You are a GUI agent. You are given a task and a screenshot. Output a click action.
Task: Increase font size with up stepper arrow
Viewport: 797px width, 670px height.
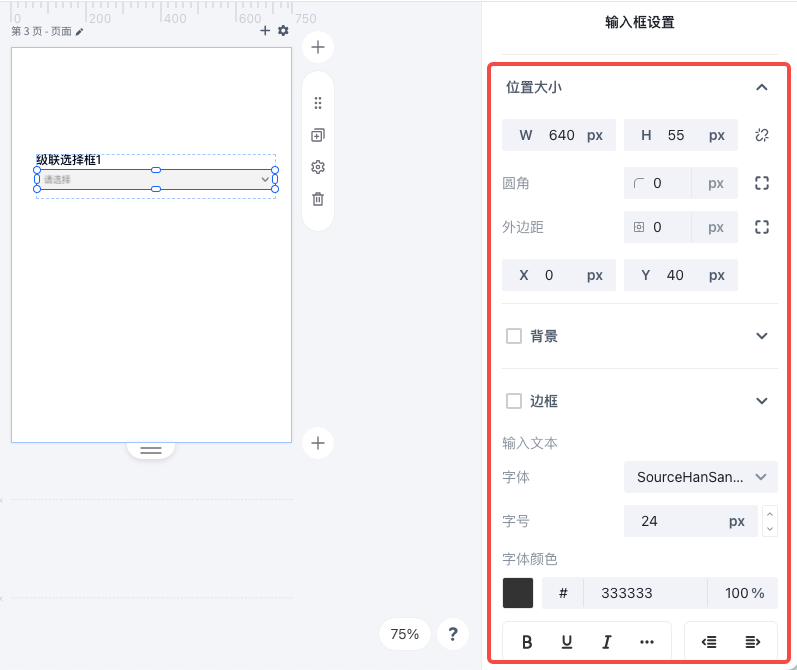770,514
